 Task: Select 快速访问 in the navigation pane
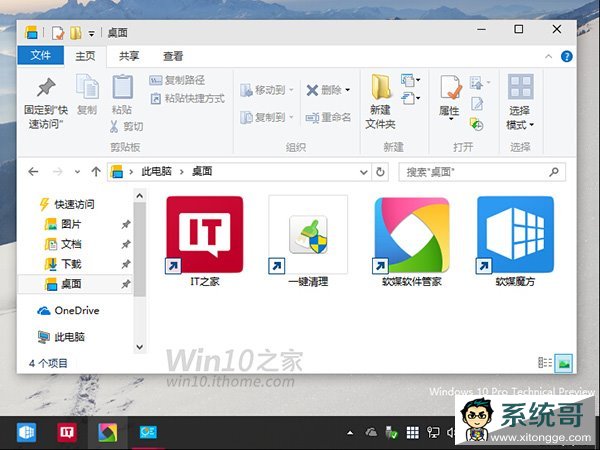click(67, 204)
